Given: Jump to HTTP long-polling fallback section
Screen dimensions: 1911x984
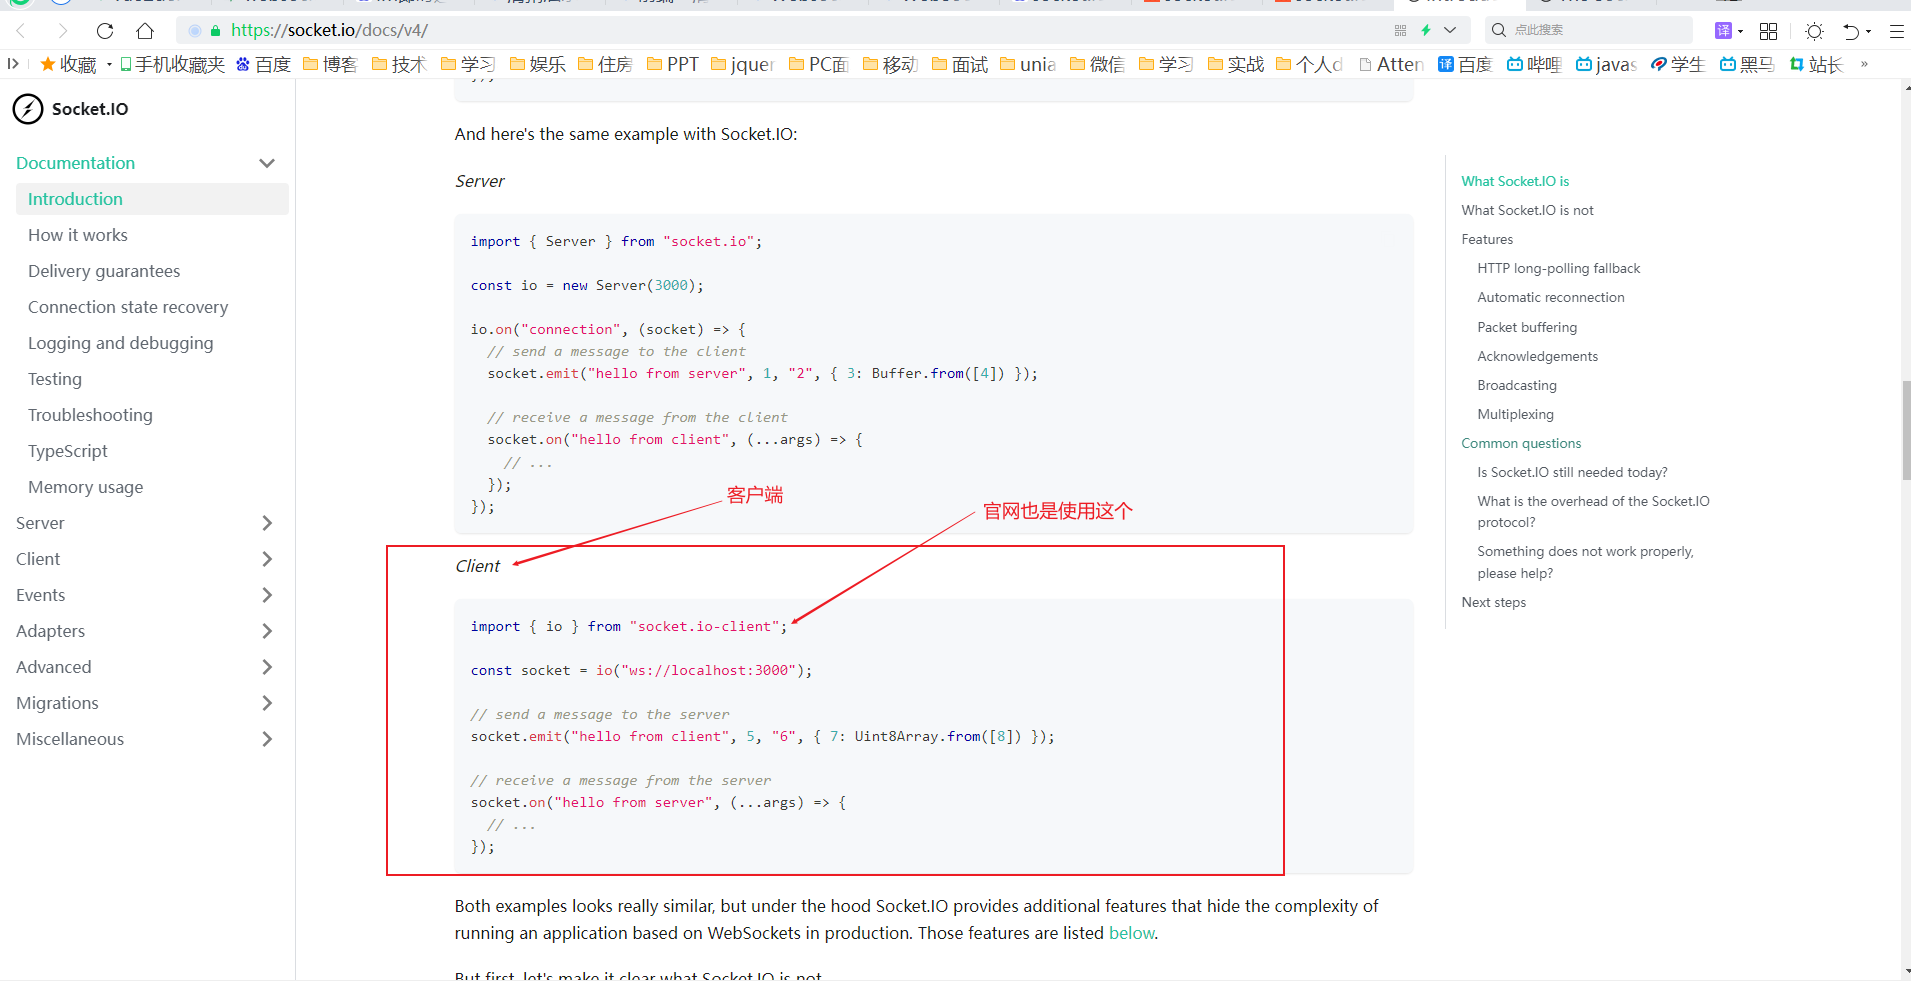Looking at the screenshot, I should (x=1558, y=268).
